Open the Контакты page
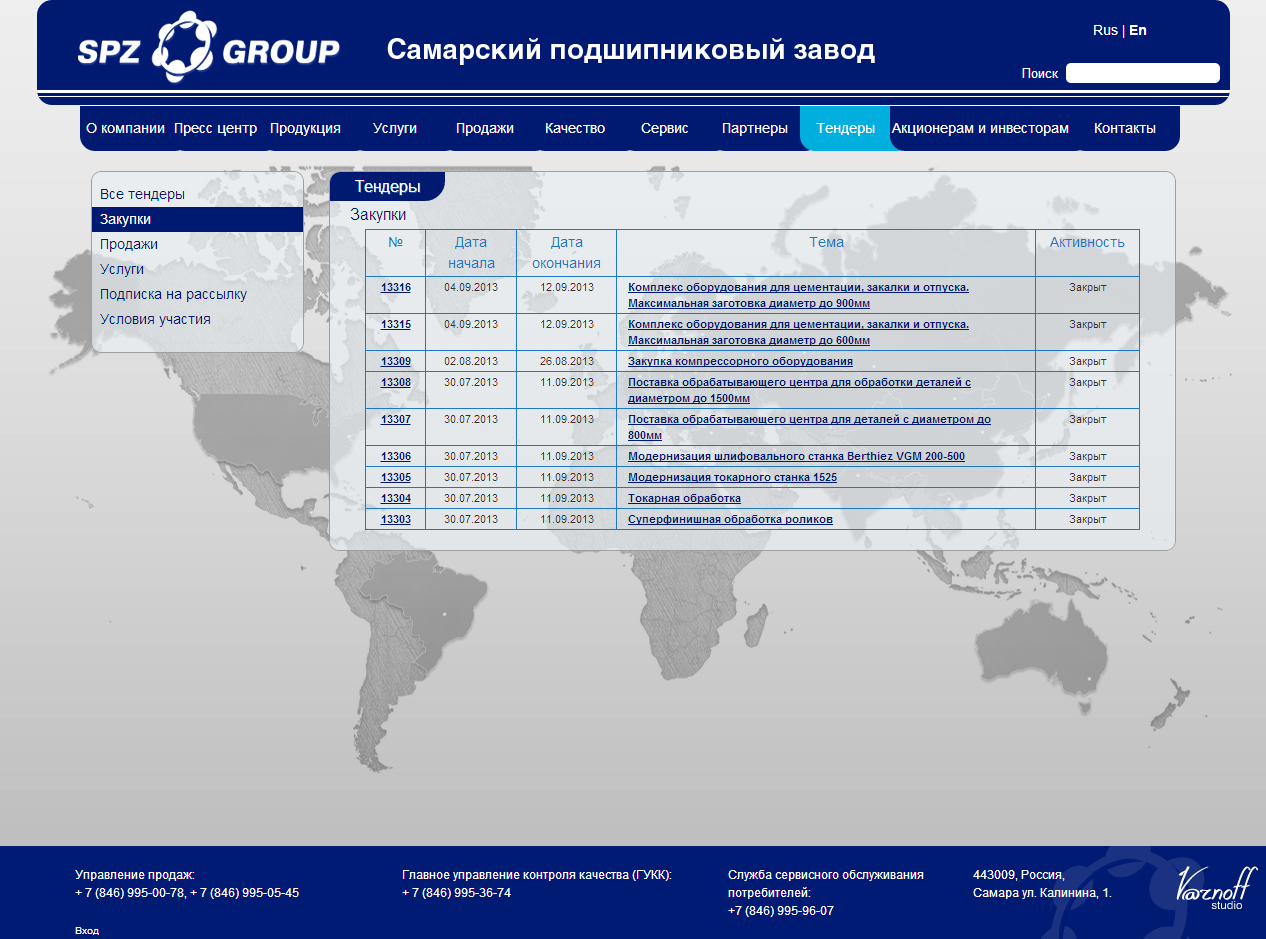Screen dimensions: 1266x939 click(1124, 128)
